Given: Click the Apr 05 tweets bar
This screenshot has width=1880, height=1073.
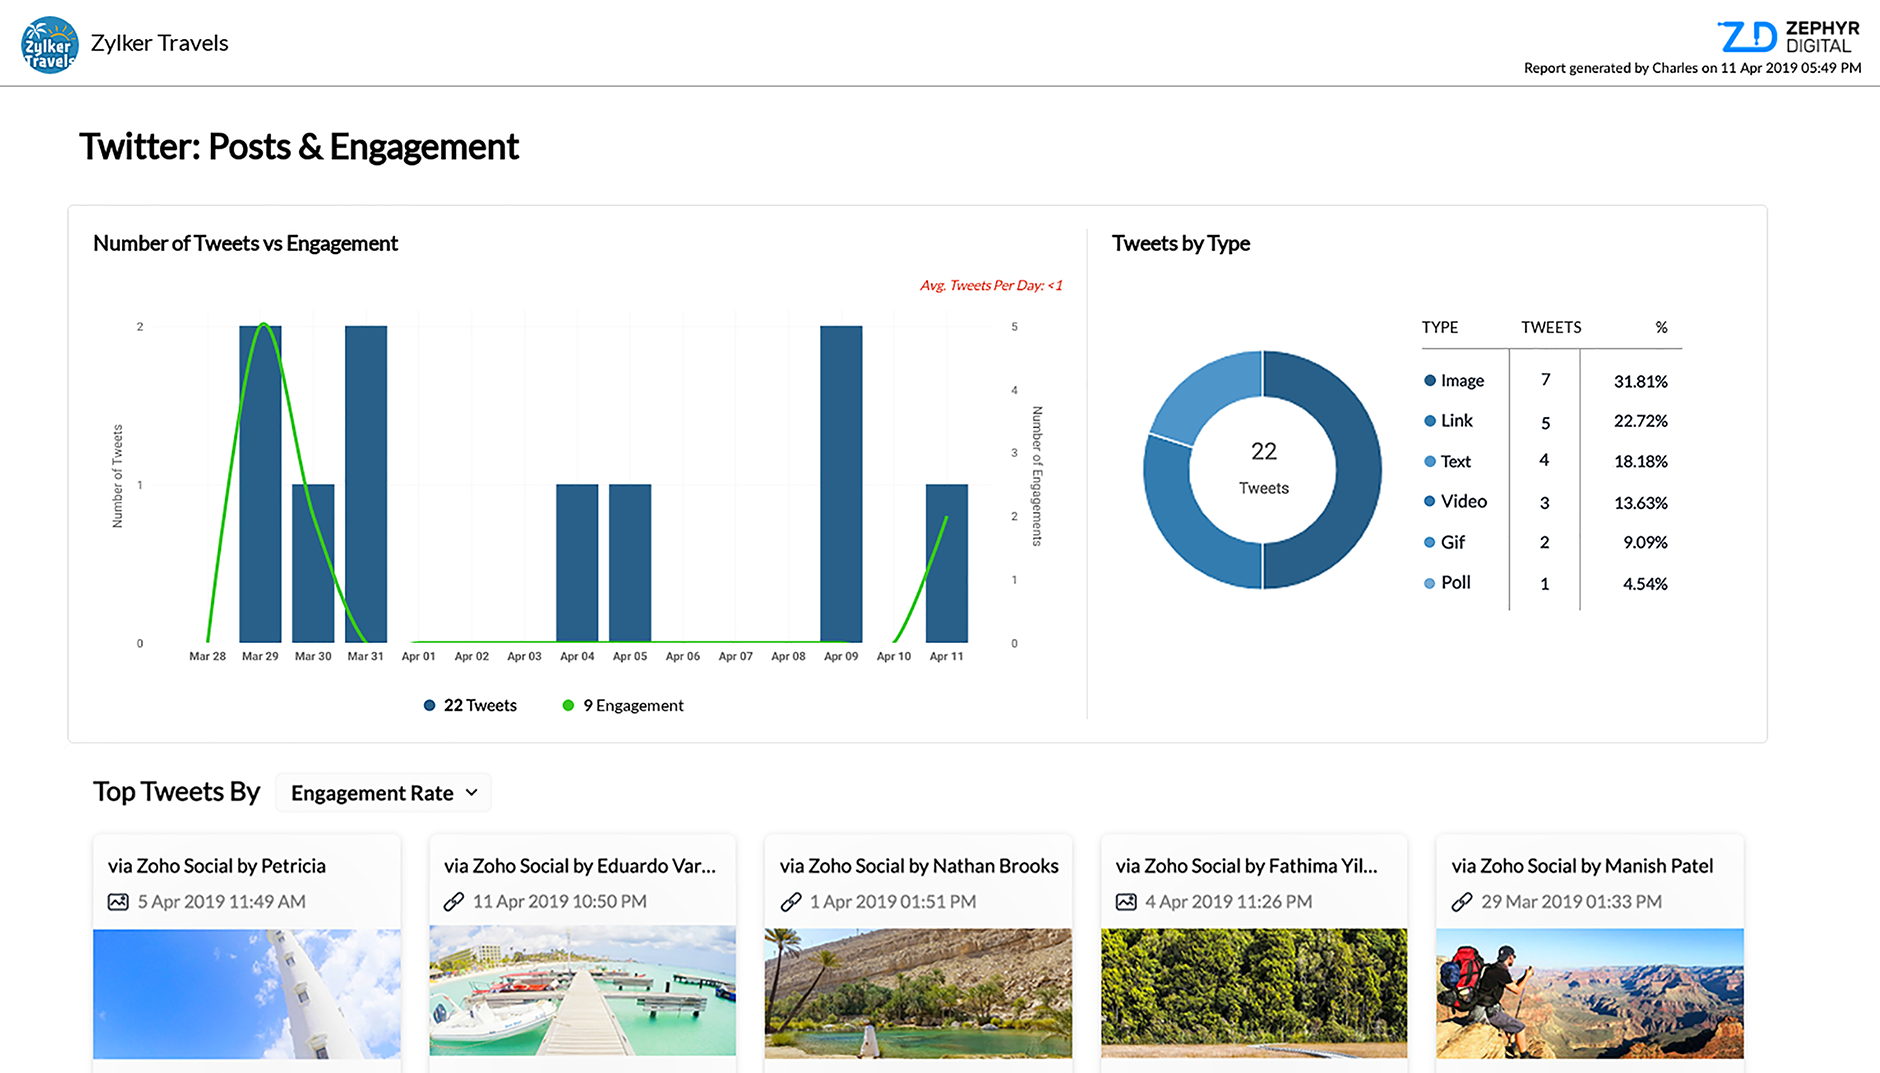Looking at the screenshot, I should point(630,563).
